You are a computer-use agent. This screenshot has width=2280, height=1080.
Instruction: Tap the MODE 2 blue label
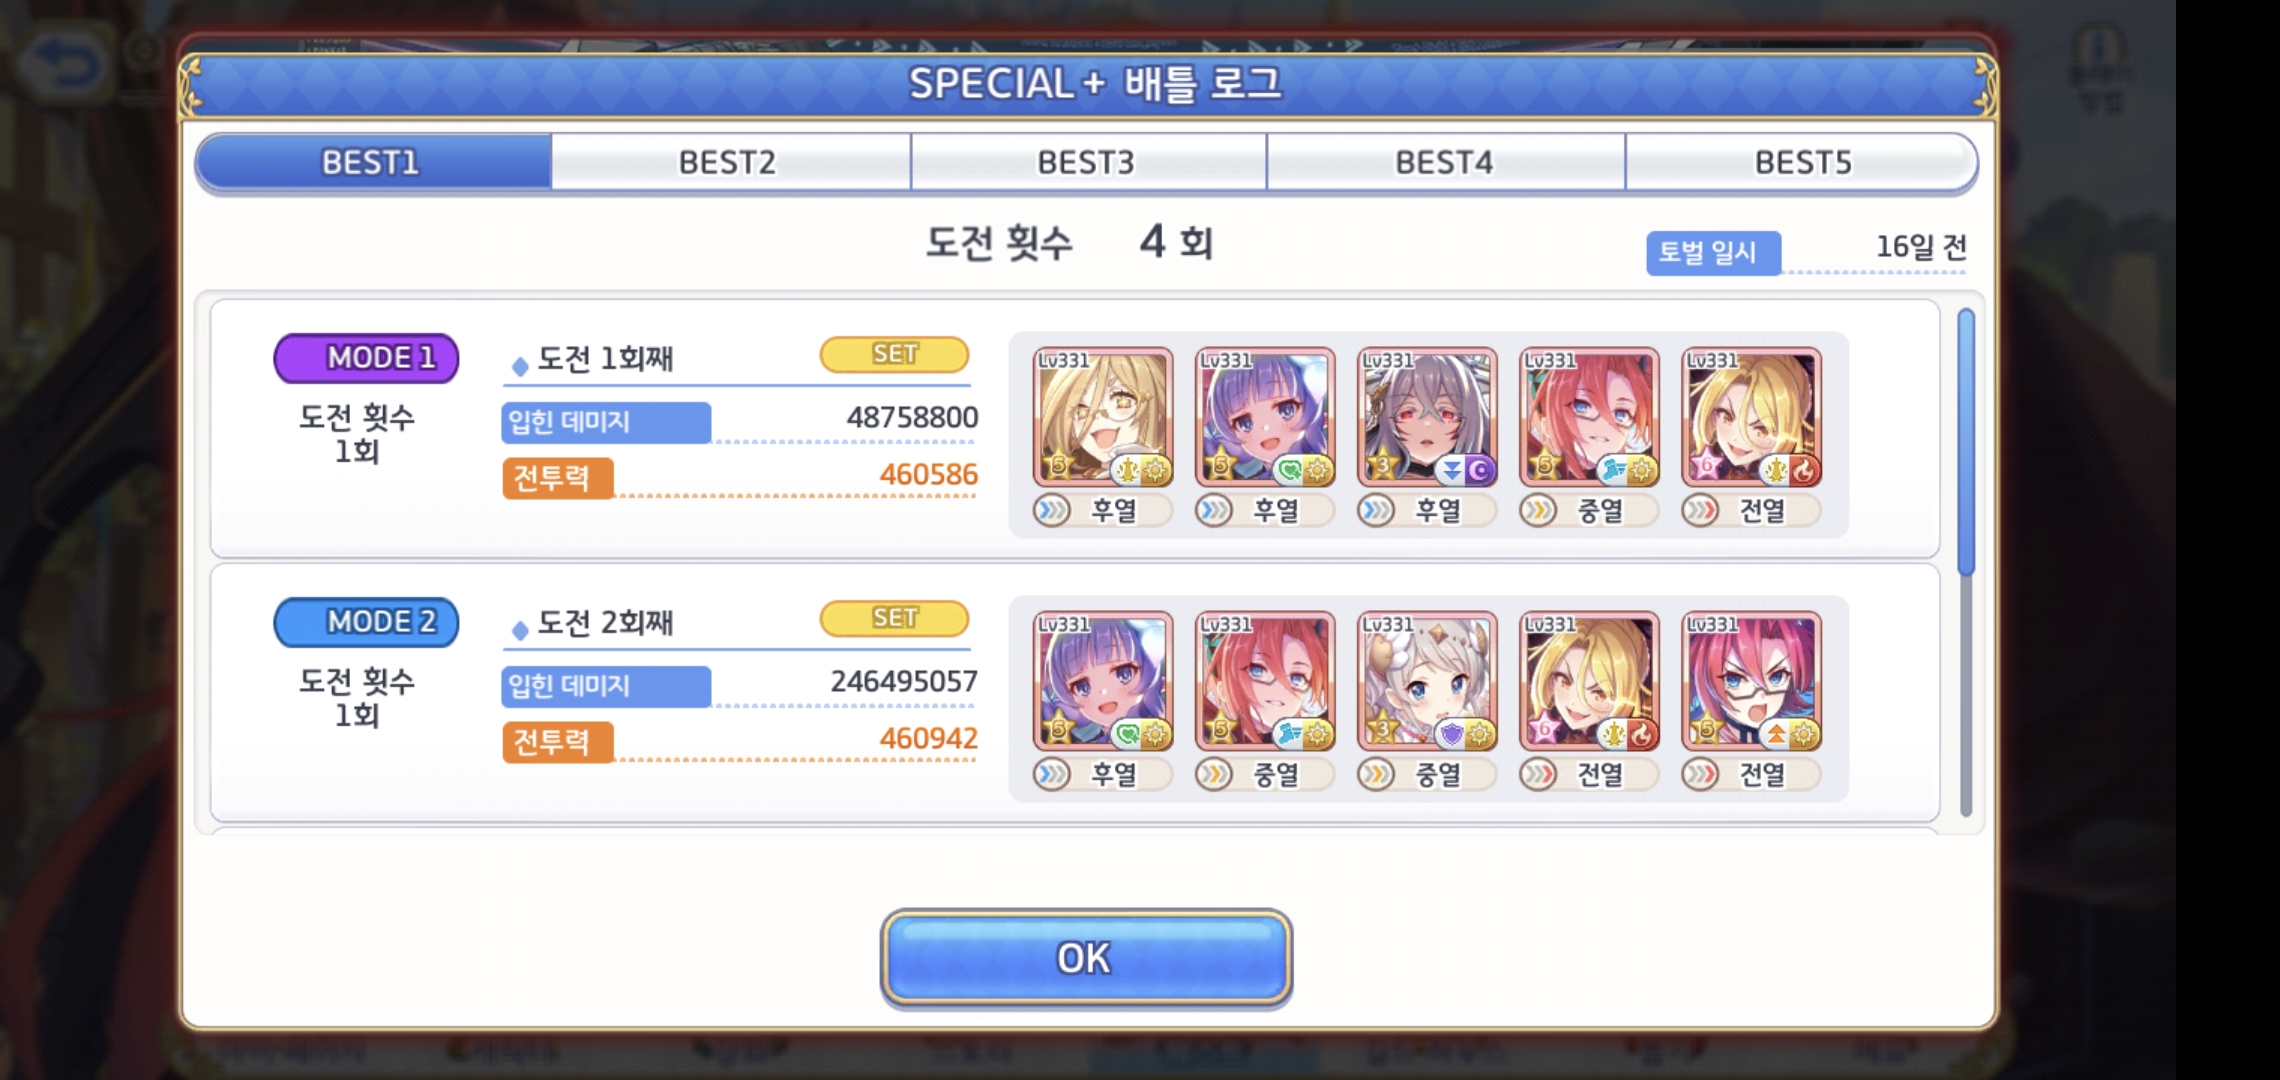pyautogui.click(x=366, y=622)
